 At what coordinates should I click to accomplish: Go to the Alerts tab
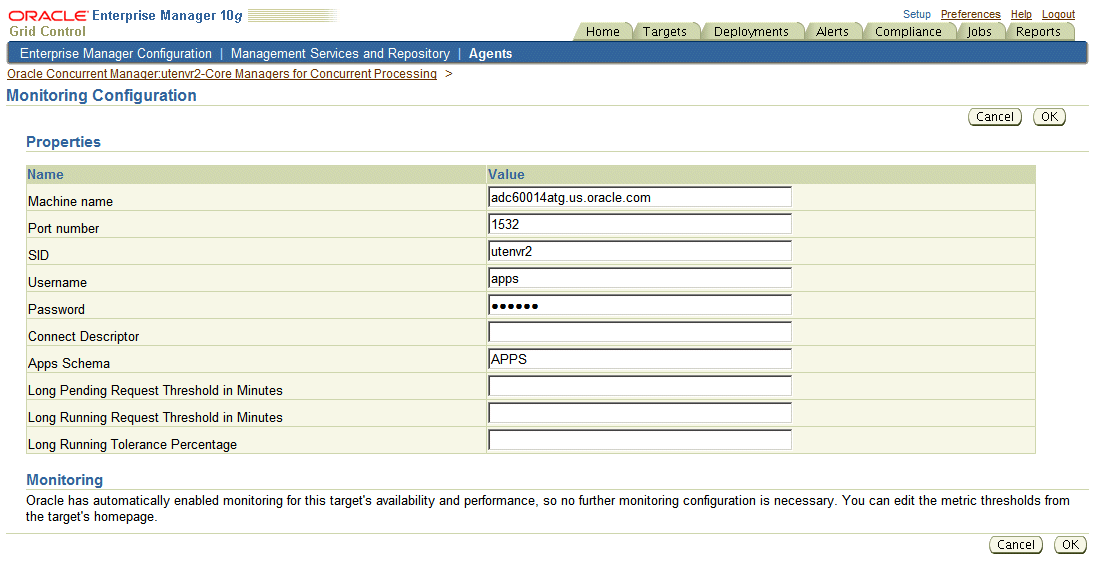click(832, 32)
